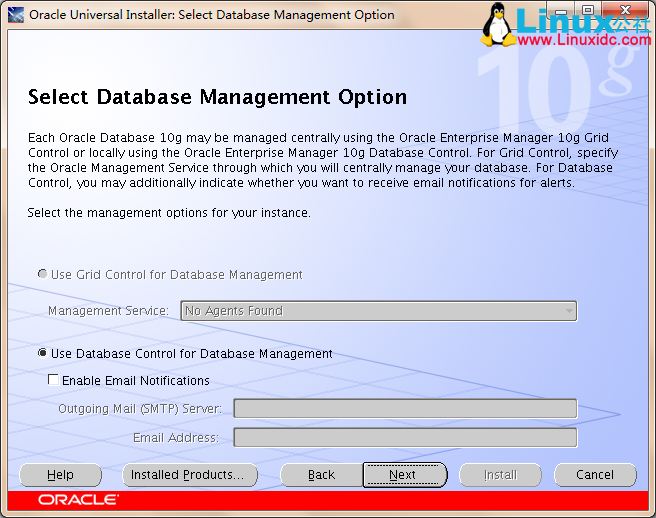Open the Help button
656x518 pixels.
[61, 475]
